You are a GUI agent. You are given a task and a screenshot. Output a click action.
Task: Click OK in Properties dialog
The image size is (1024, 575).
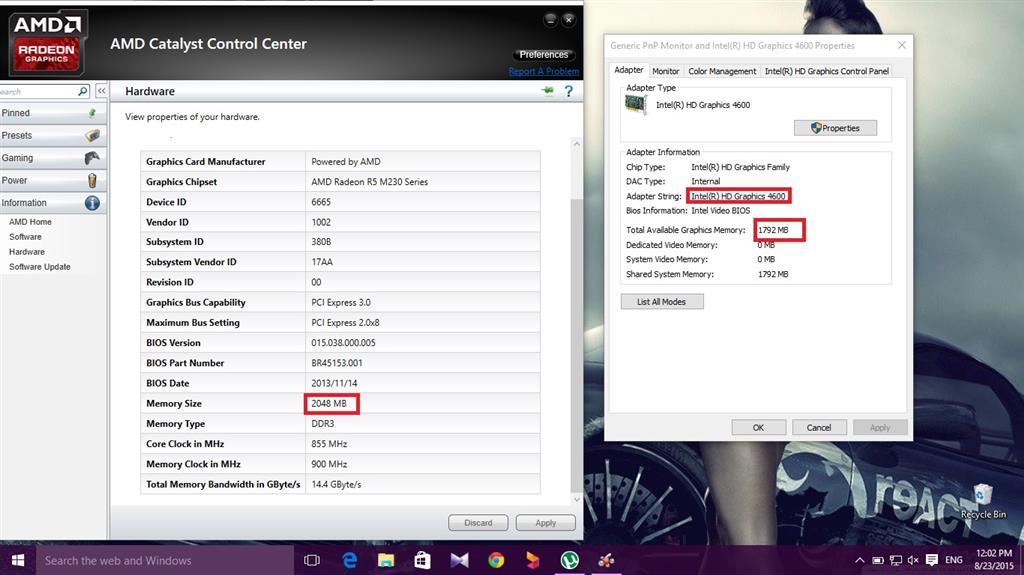(758, 427)
